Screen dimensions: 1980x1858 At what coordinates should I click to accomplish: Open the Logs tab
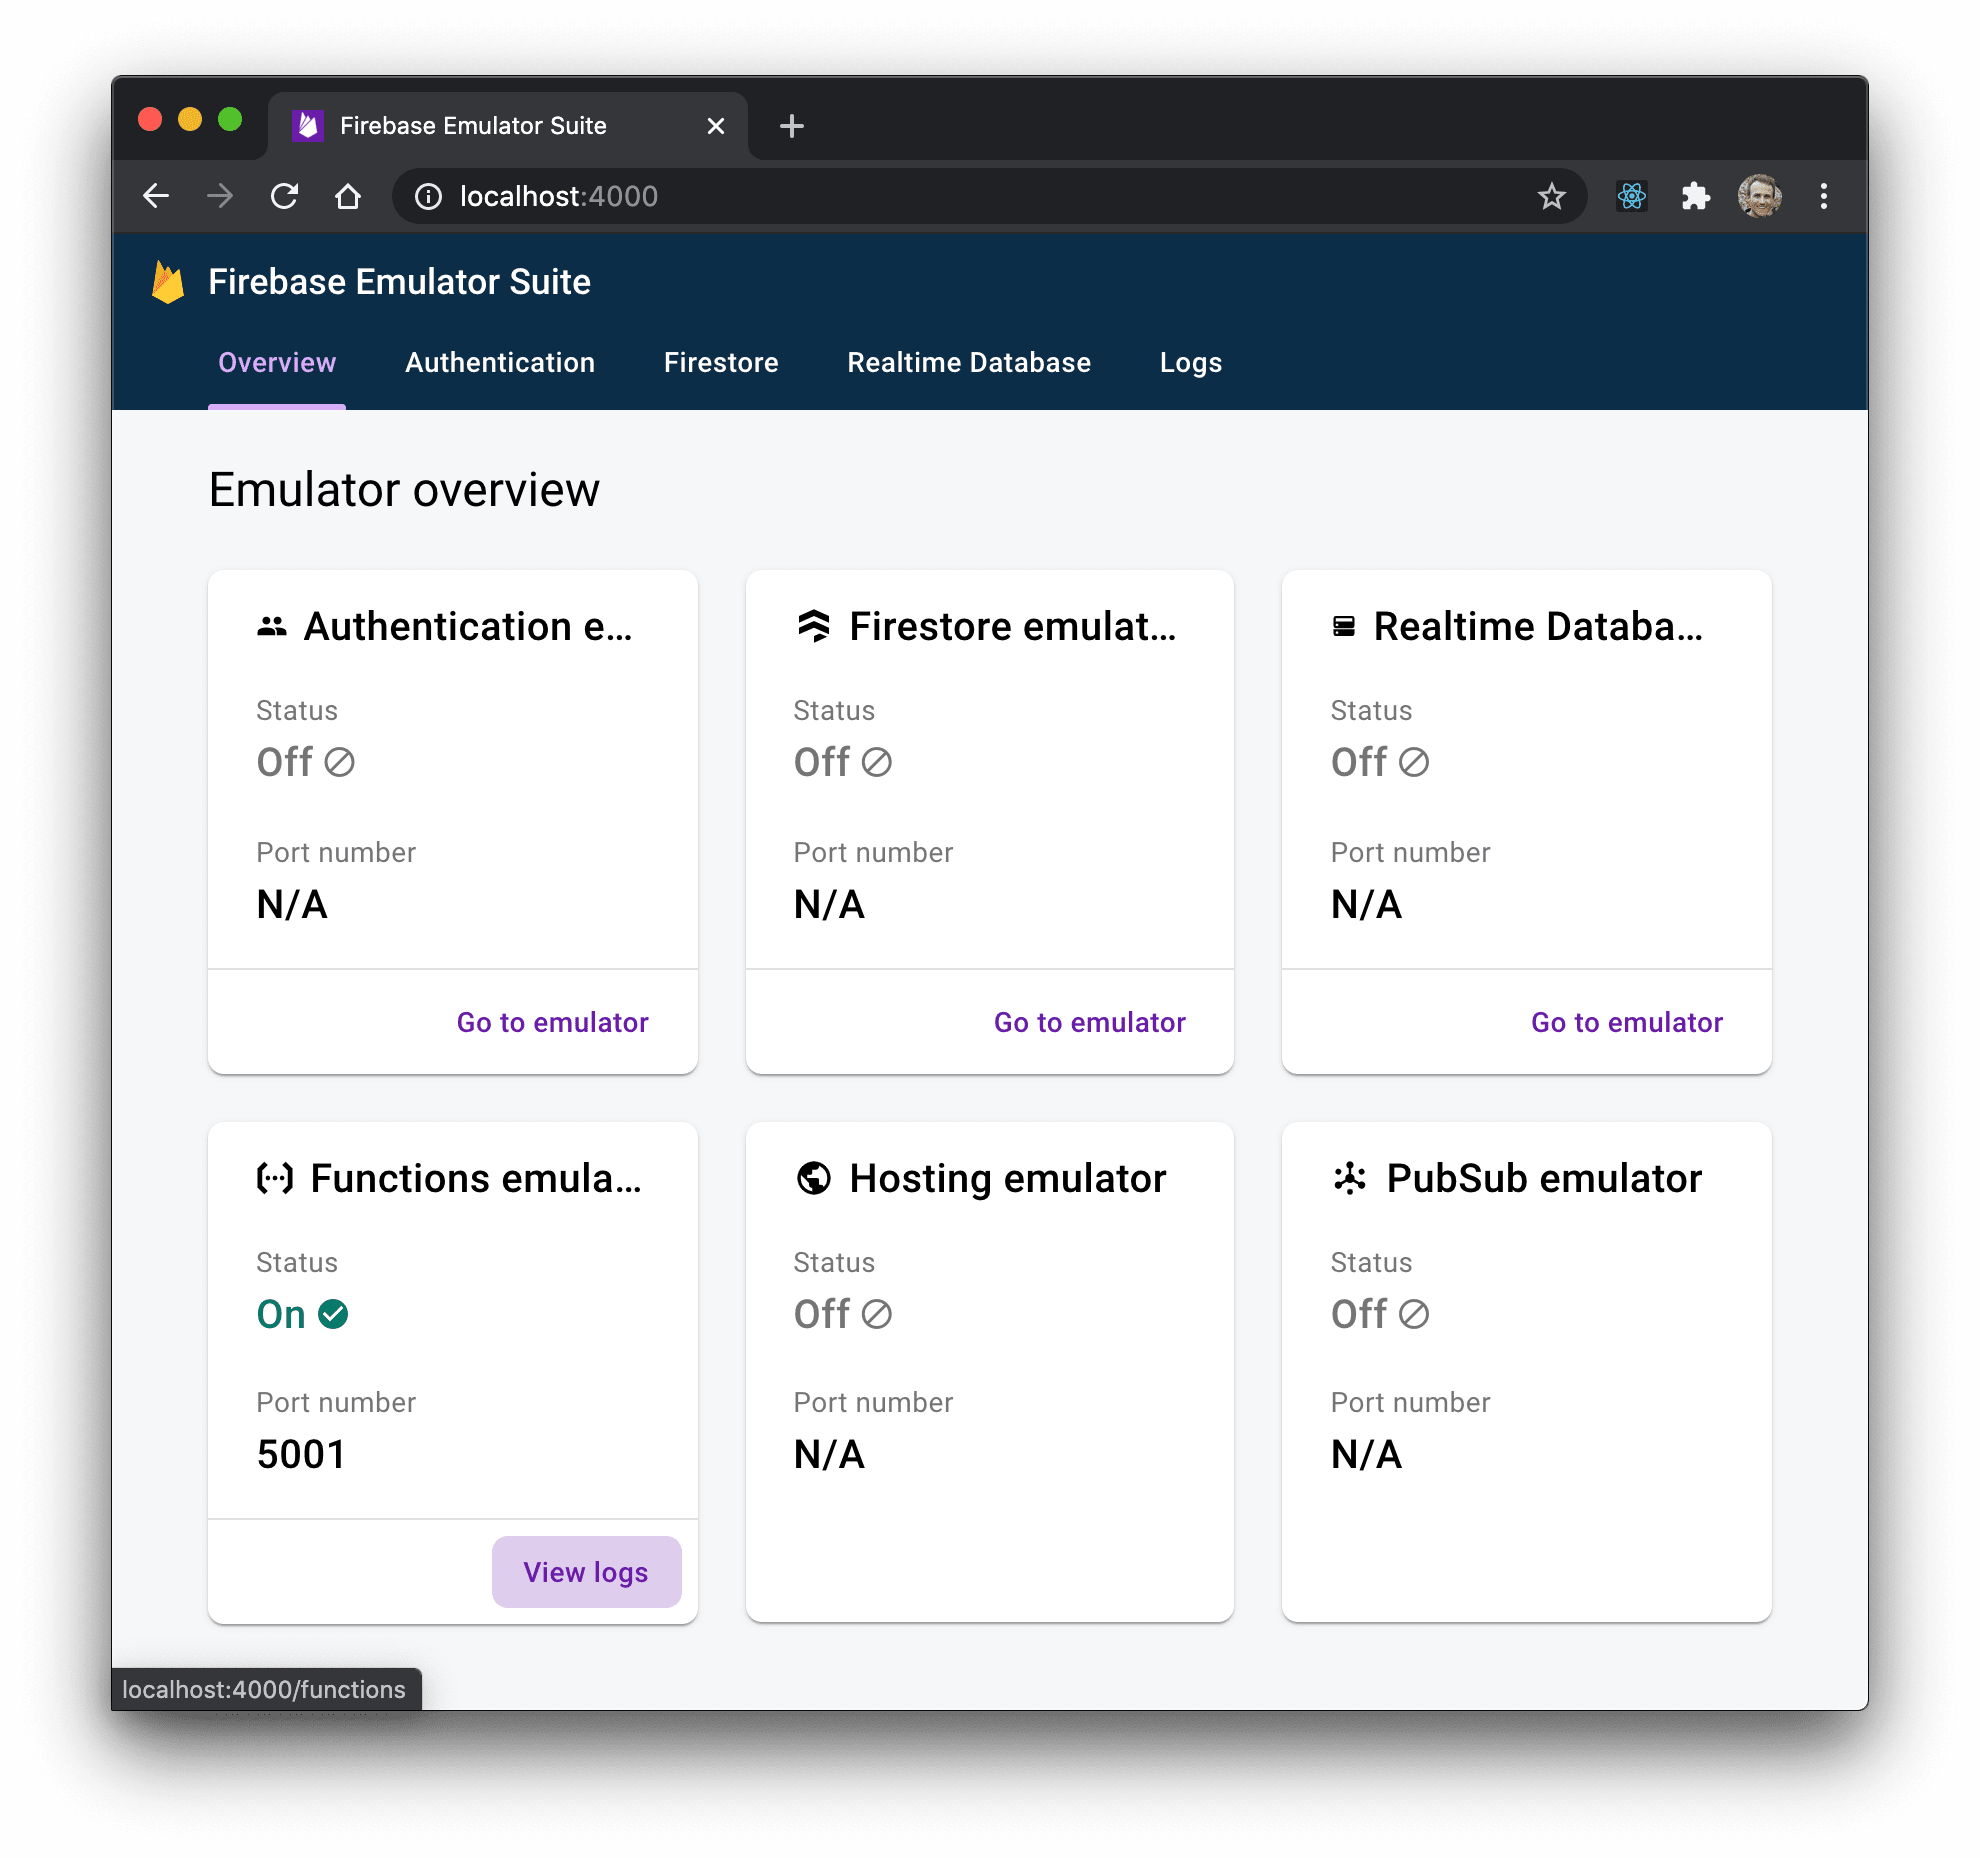tap(1190, 362)
